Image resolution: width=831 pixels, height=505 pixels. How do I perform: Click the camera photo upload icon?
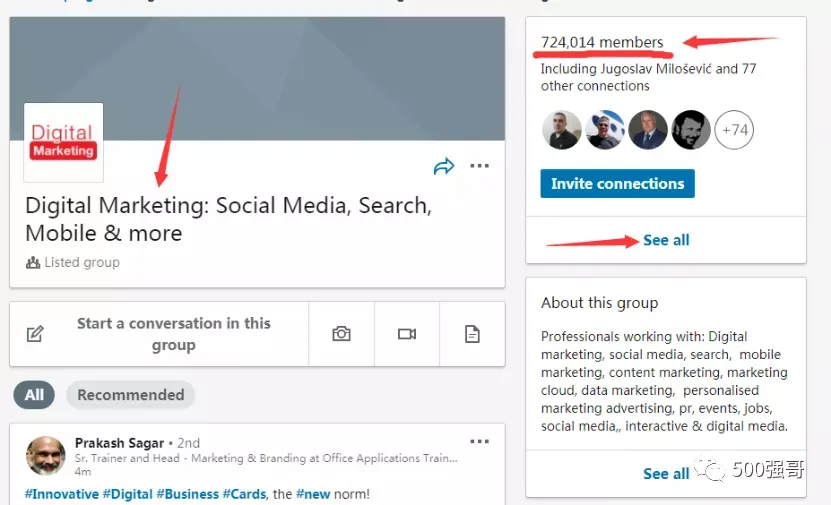click(x=341, y=334)
